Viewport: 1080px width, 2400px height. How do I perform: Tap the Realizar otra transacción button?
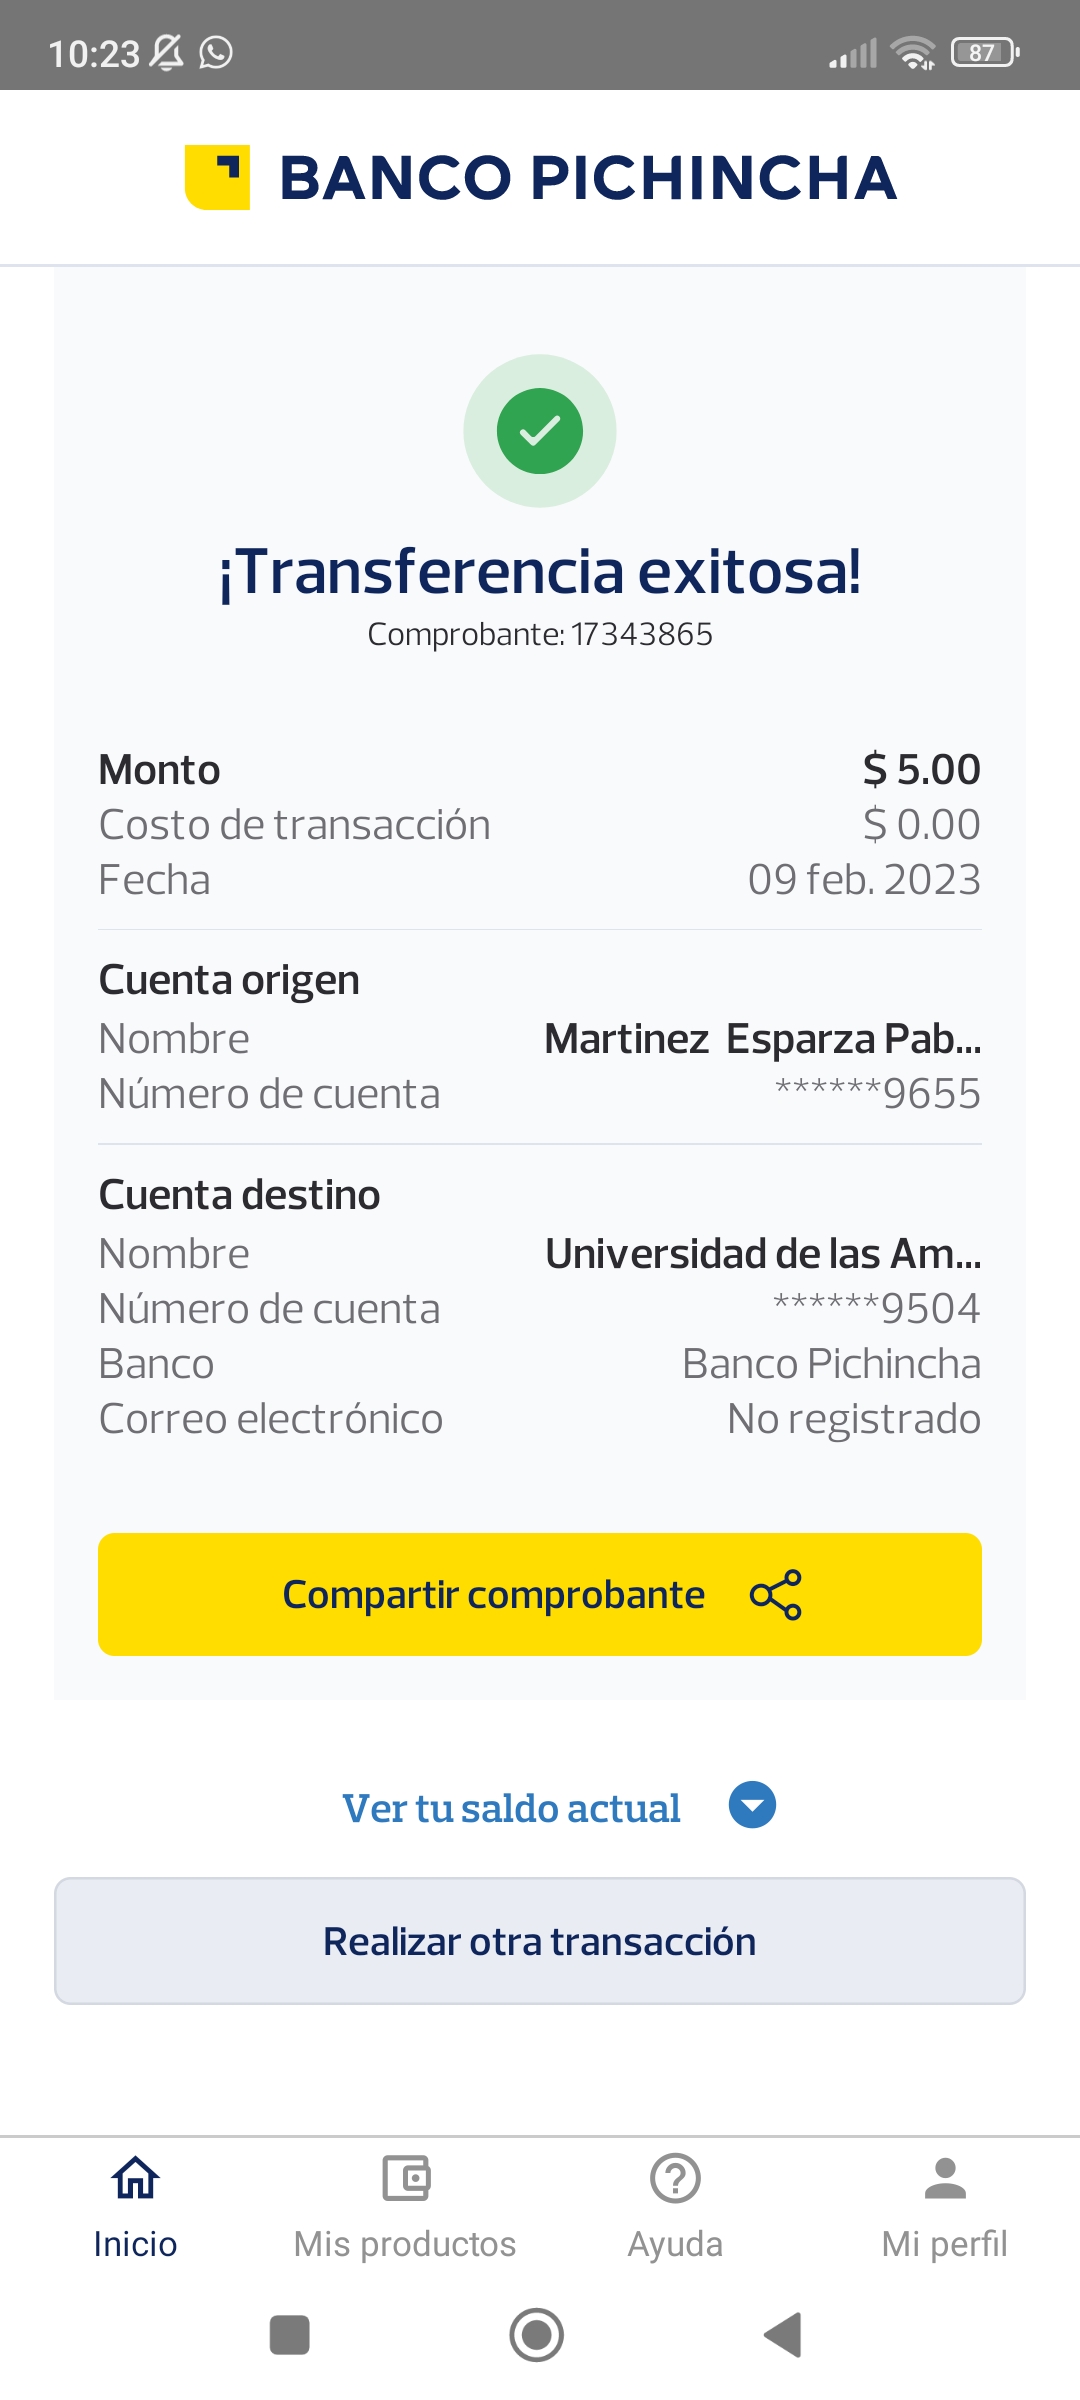click(x=540, y=1941)
